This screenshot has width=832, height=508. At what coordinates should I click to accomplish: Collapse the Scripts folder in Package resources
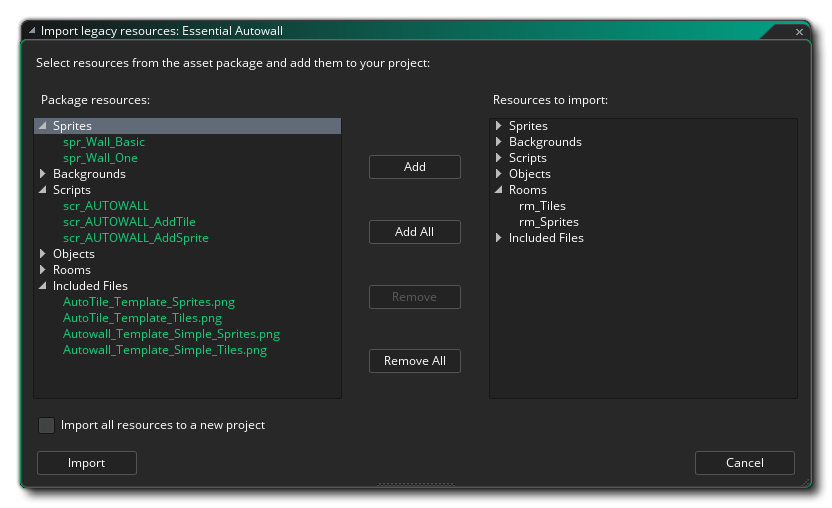click(x=42, y=190)
